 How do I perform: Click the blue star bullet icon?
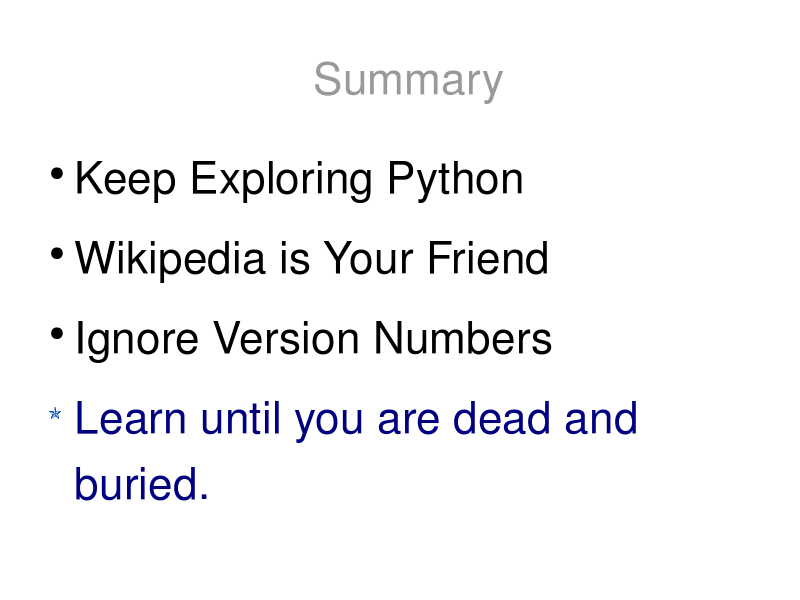[55, 413]
